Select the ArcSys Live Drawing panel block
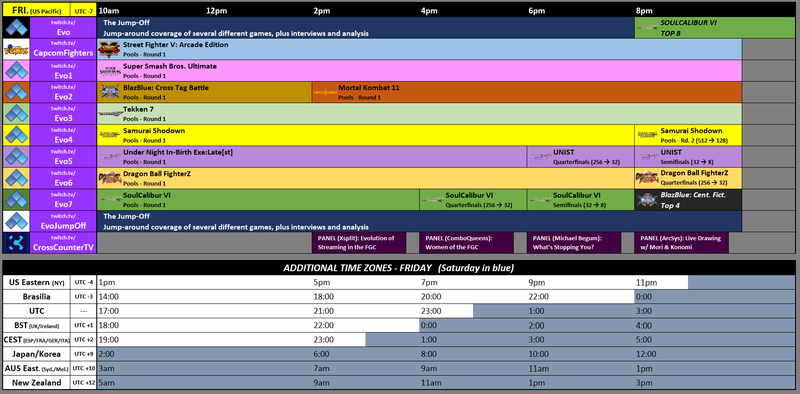This screenshot has width=800, height=394. [x=682, y=243]
